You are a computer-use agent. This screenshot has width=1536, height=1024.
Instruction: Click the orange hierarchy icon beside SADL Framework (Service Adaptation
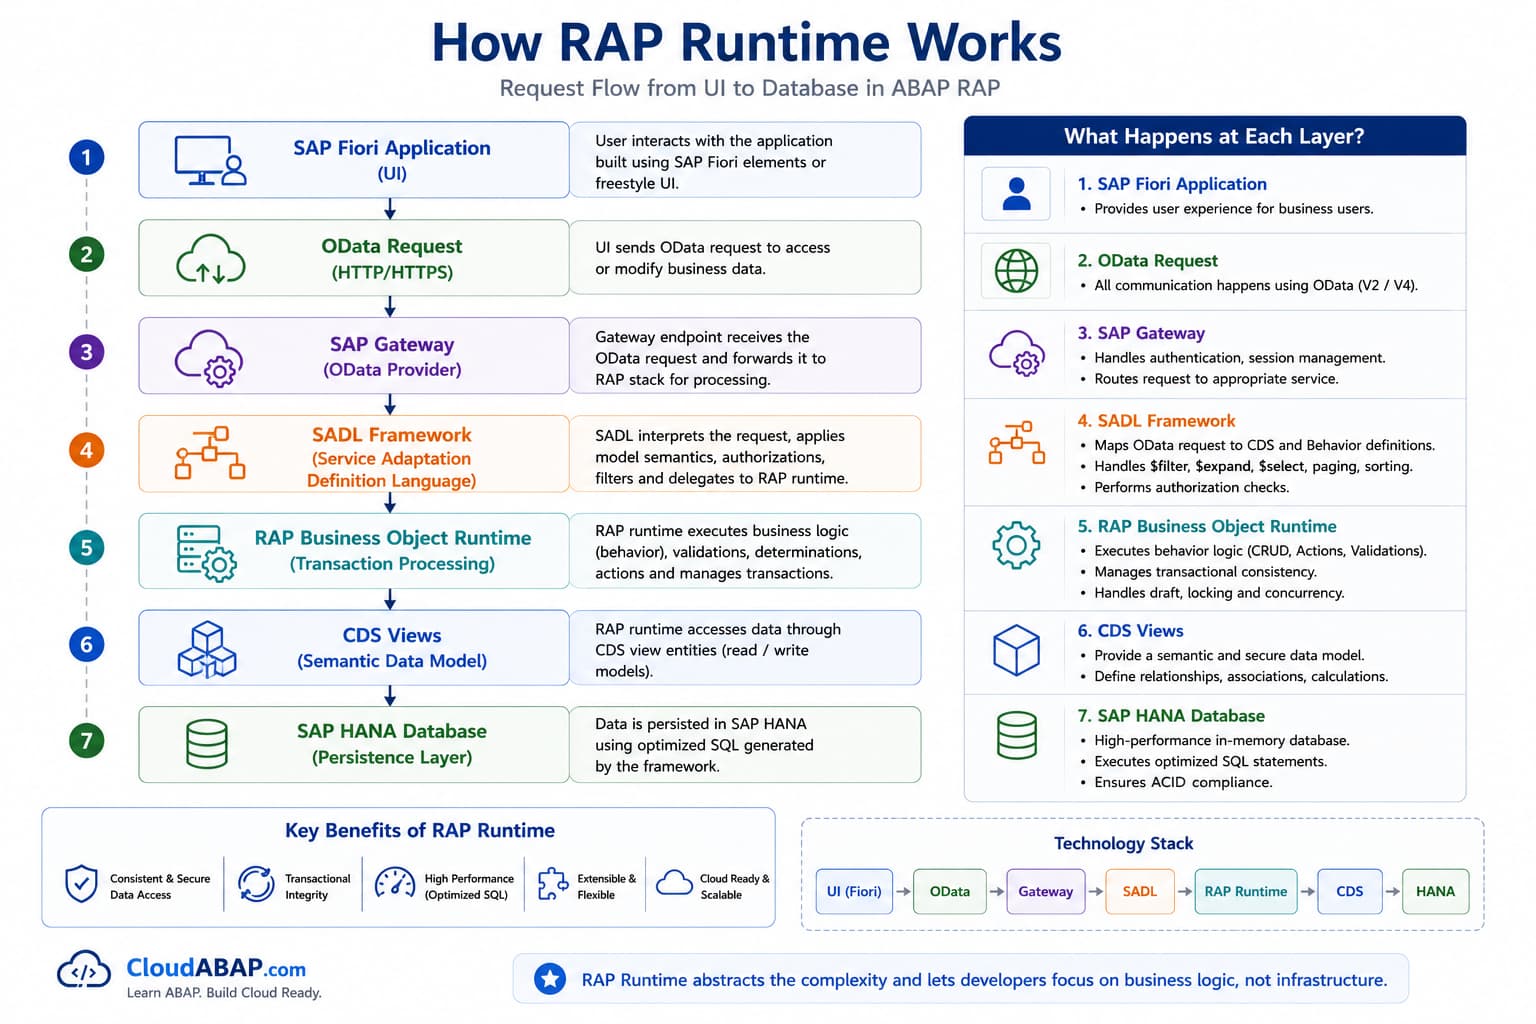tap(210, 453)
